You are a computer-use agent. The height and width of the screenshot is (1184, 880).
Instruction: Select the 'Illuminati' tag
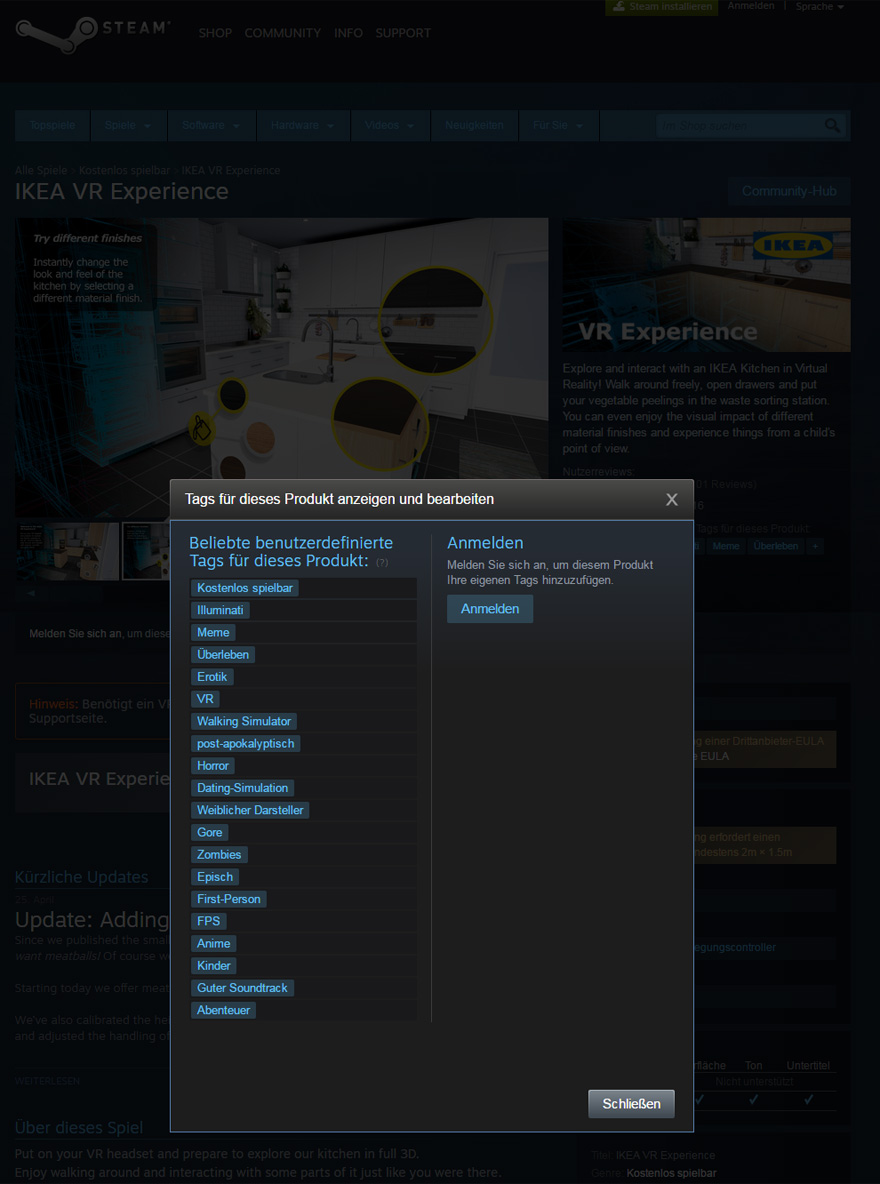[x=220, y=610]
